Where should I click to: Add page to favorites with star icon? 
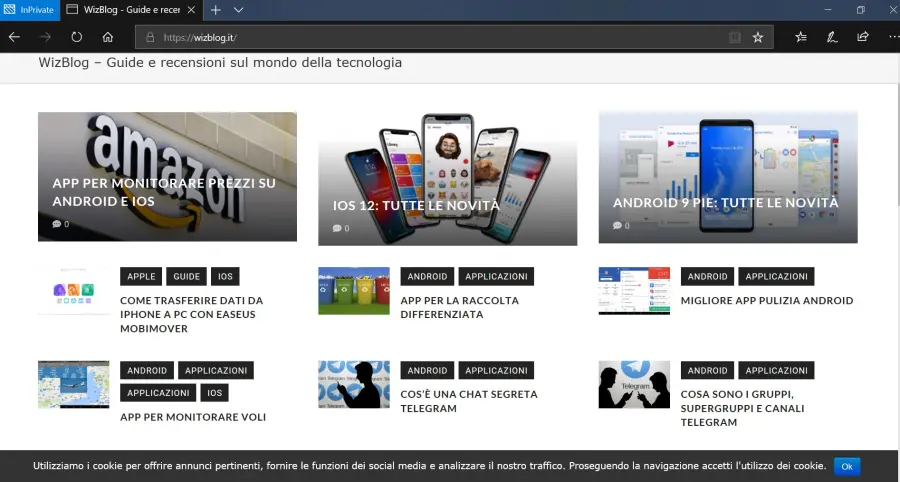tap(758, 37)
